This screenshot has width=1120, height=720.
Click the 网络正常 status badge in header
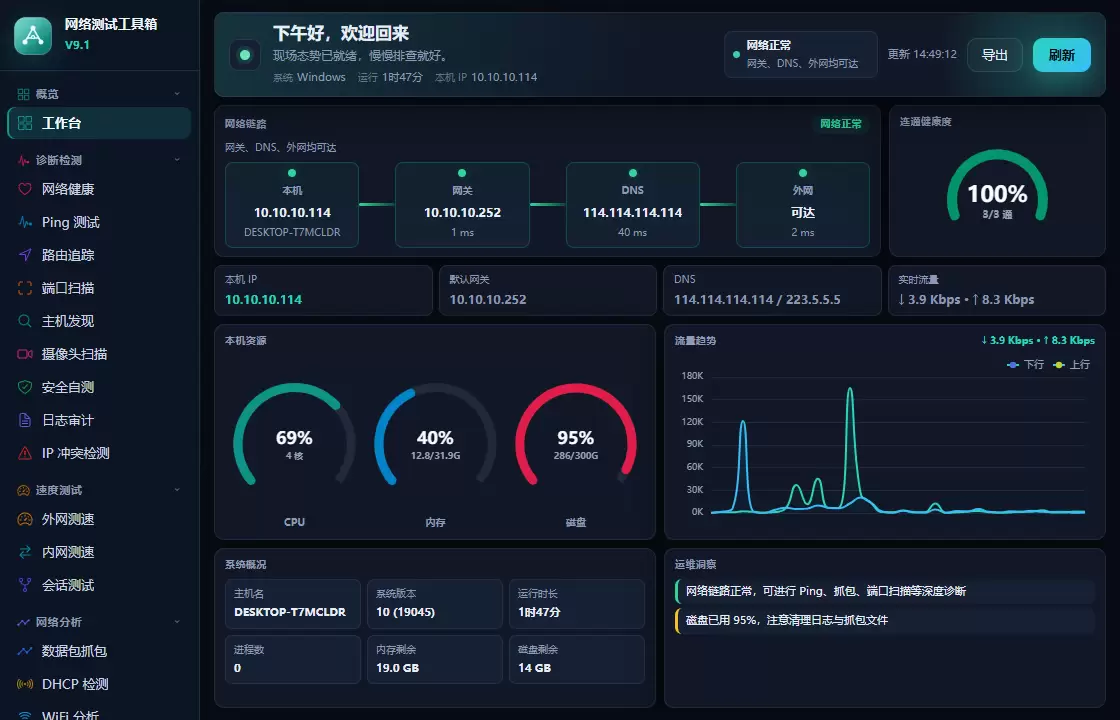point(801,54)
